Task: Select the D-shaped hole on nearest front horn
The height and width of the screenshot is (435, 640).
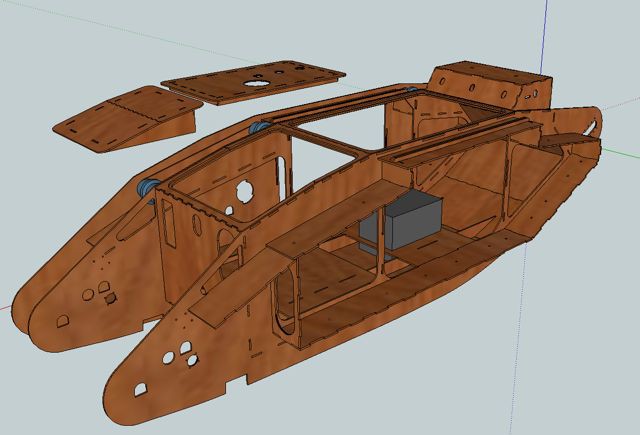Action: point(141,386)
